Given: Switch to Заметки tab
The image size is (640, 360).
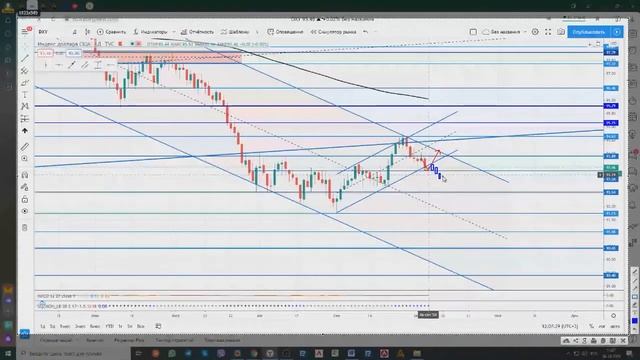Looking at the screenshot, I should click(95, 340).
